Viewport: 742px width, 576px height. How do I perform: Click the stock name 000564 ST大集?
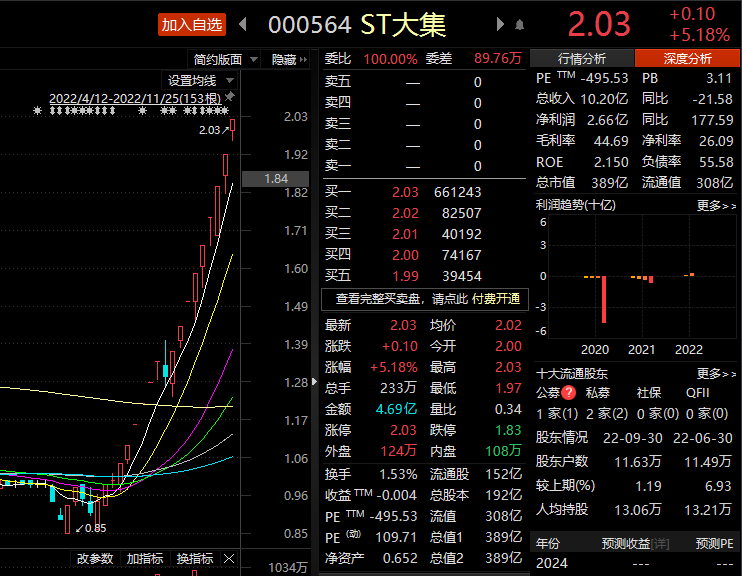(x=357, y=25)
